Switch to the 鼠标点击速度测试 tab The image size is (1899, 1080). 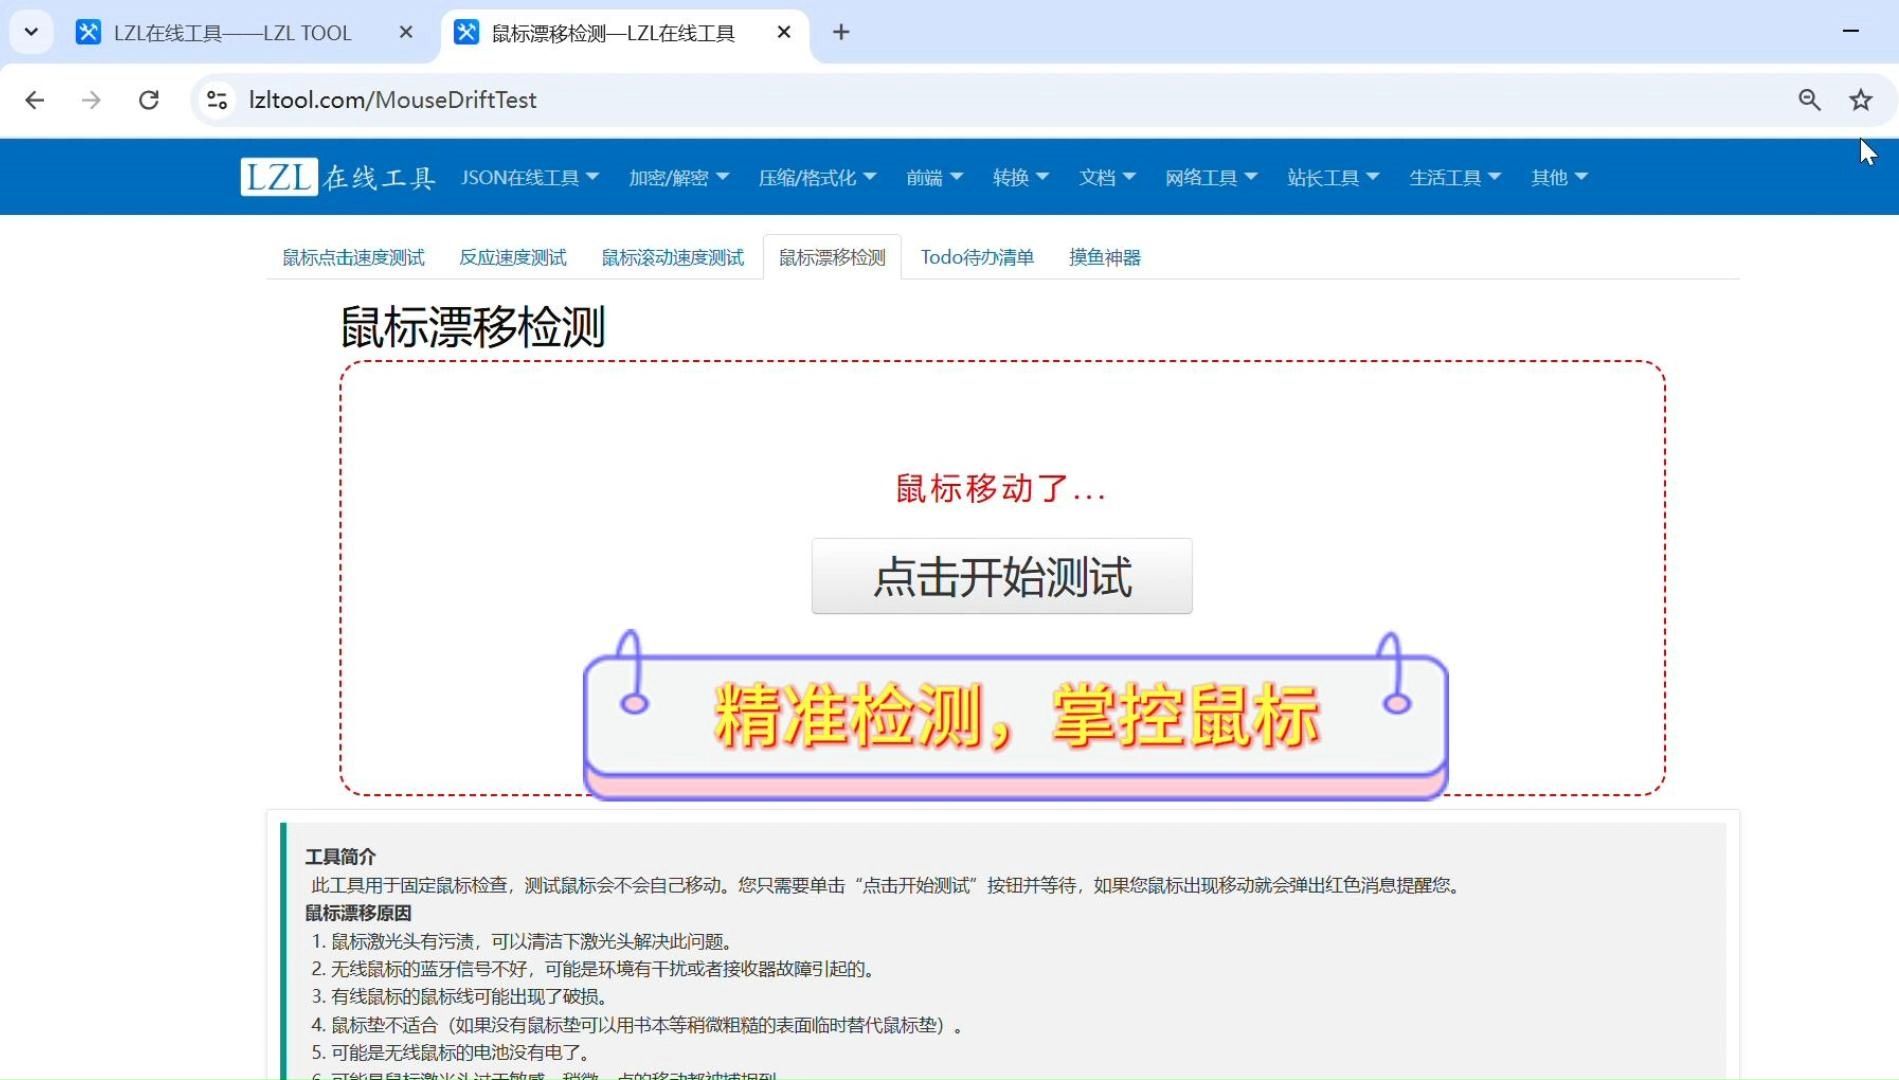click(353, 257)
